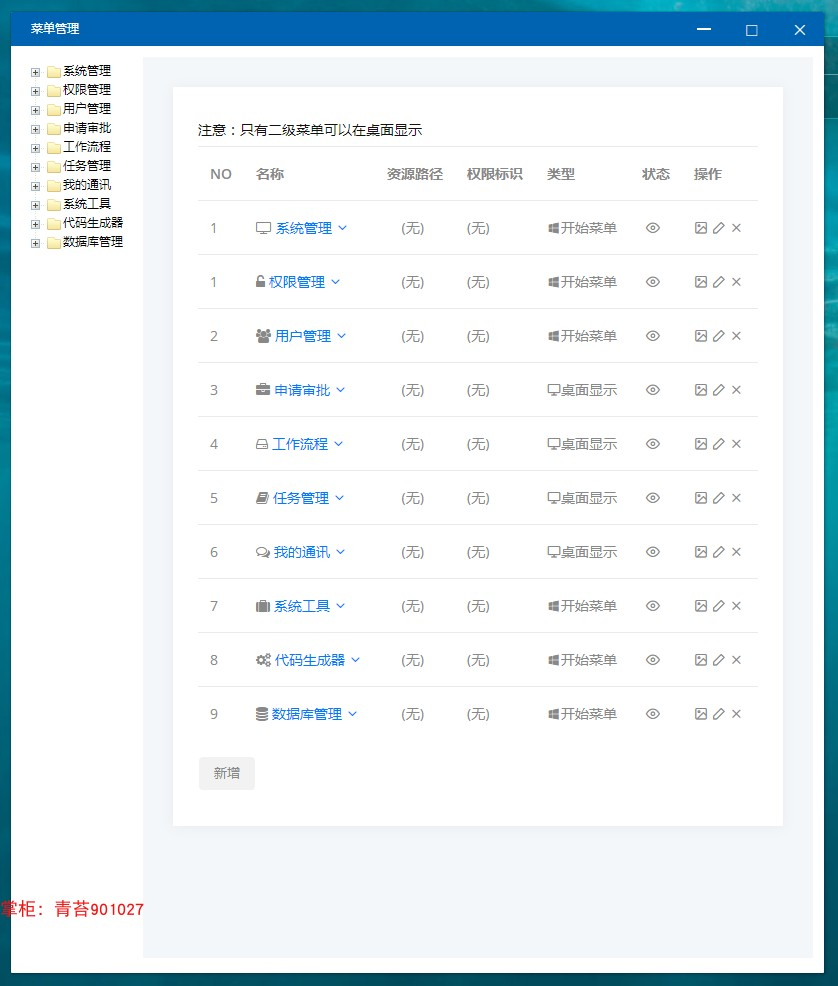Toggle visibility eye for 权限管理 row
The width and height of the screenshot is (838, 986).
pyautogui.click(x=653, y=282)
